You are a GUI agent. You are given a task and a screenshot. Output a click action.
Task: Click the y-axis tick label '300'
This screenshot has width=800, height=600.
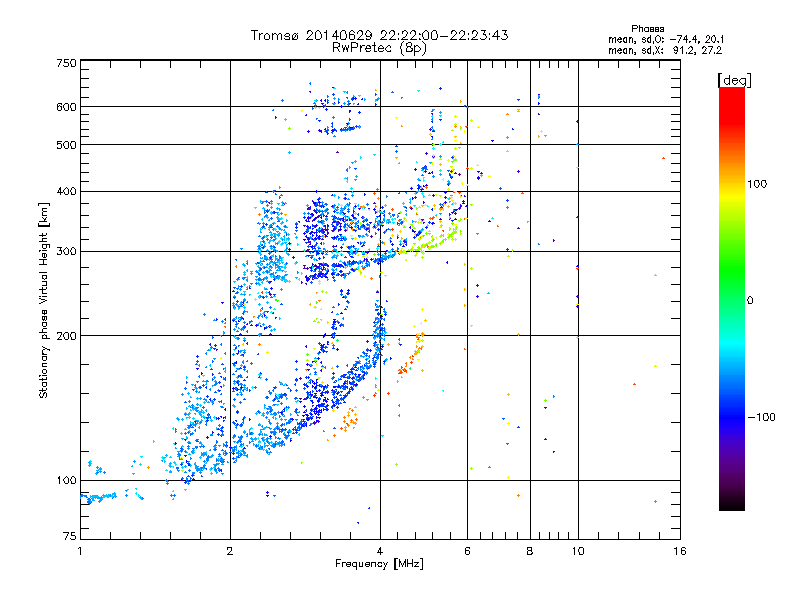click(66, 252)
